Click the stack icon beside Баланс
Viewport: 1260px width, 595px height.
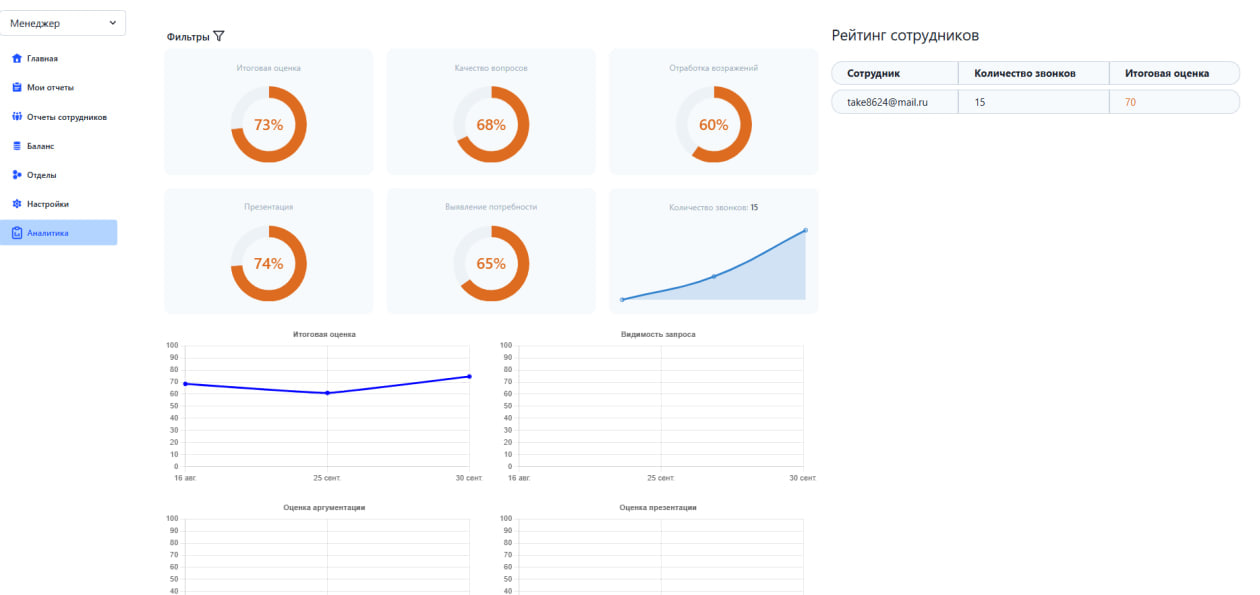[x=16, y=146]
